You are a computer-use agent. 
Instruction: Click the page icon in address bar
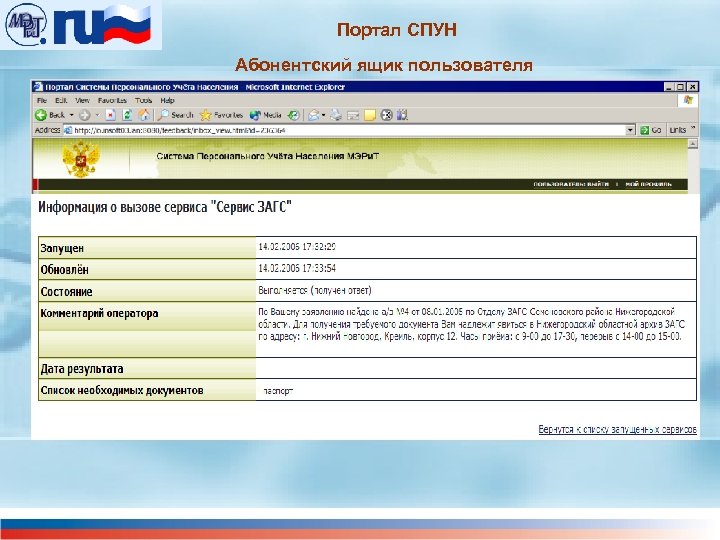coord(68,130)
